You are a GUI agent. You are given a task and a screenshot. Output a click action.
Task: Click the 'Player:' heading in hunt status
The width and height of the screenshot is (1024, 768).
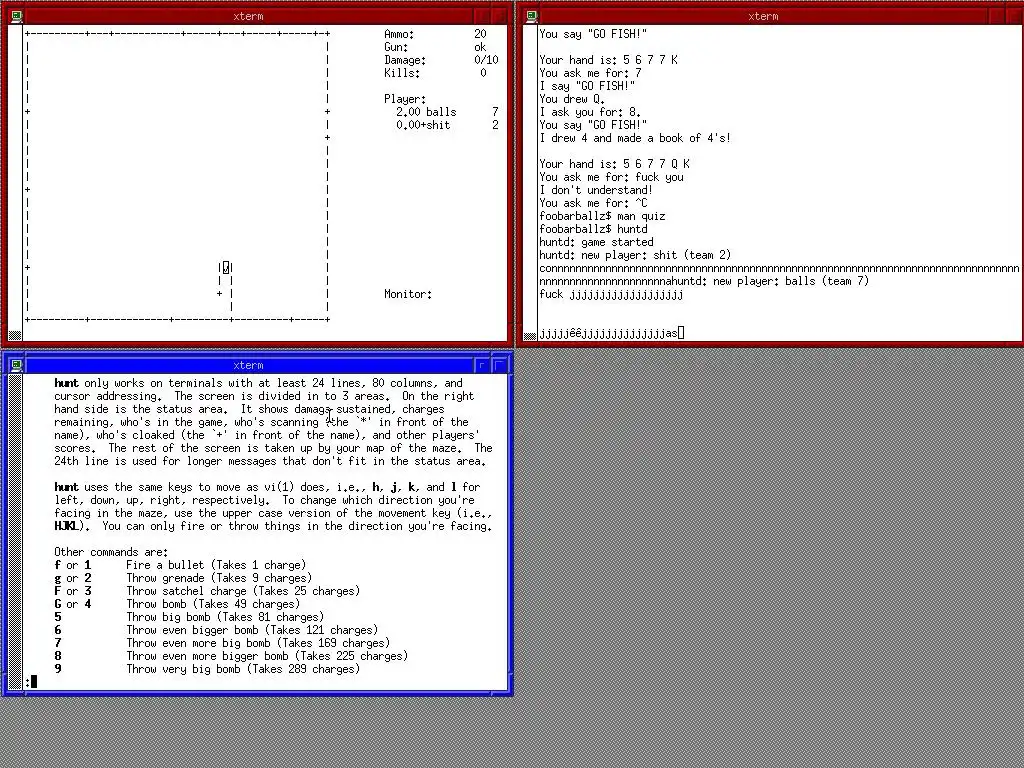pyautogui.click(x=405, y=99)
